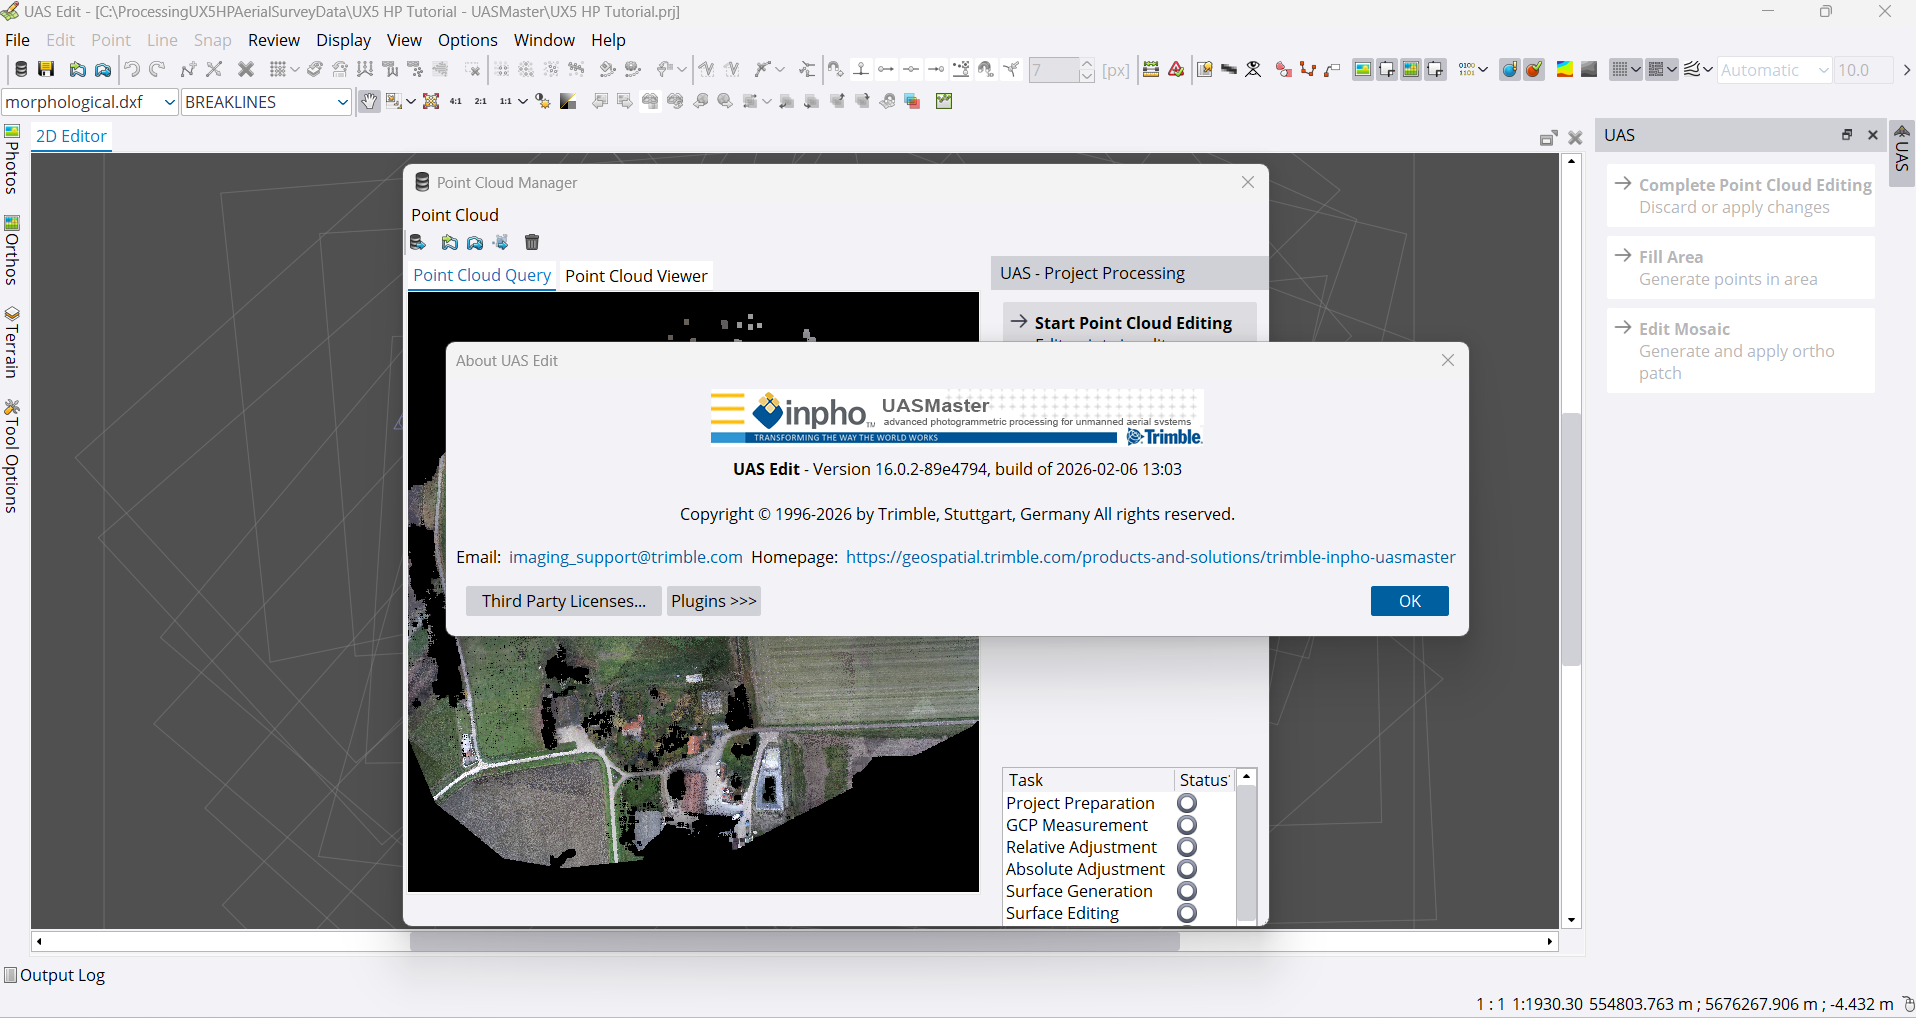Expand the toolbar overflow chevron
This screenshot has width=1916, height=1018.
pos(1906,69)
